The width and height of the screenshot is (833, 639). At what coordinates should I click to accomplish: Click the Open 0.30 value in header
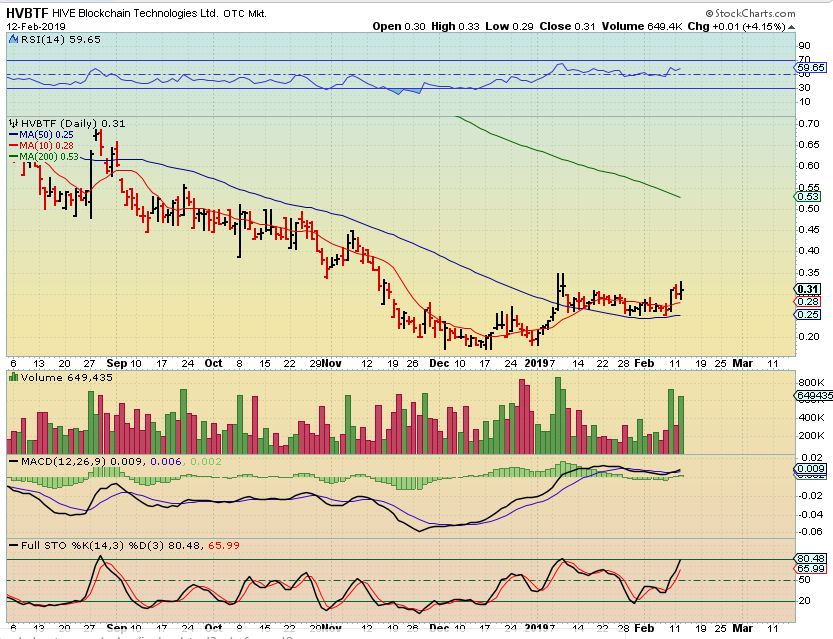click(399, 27)
